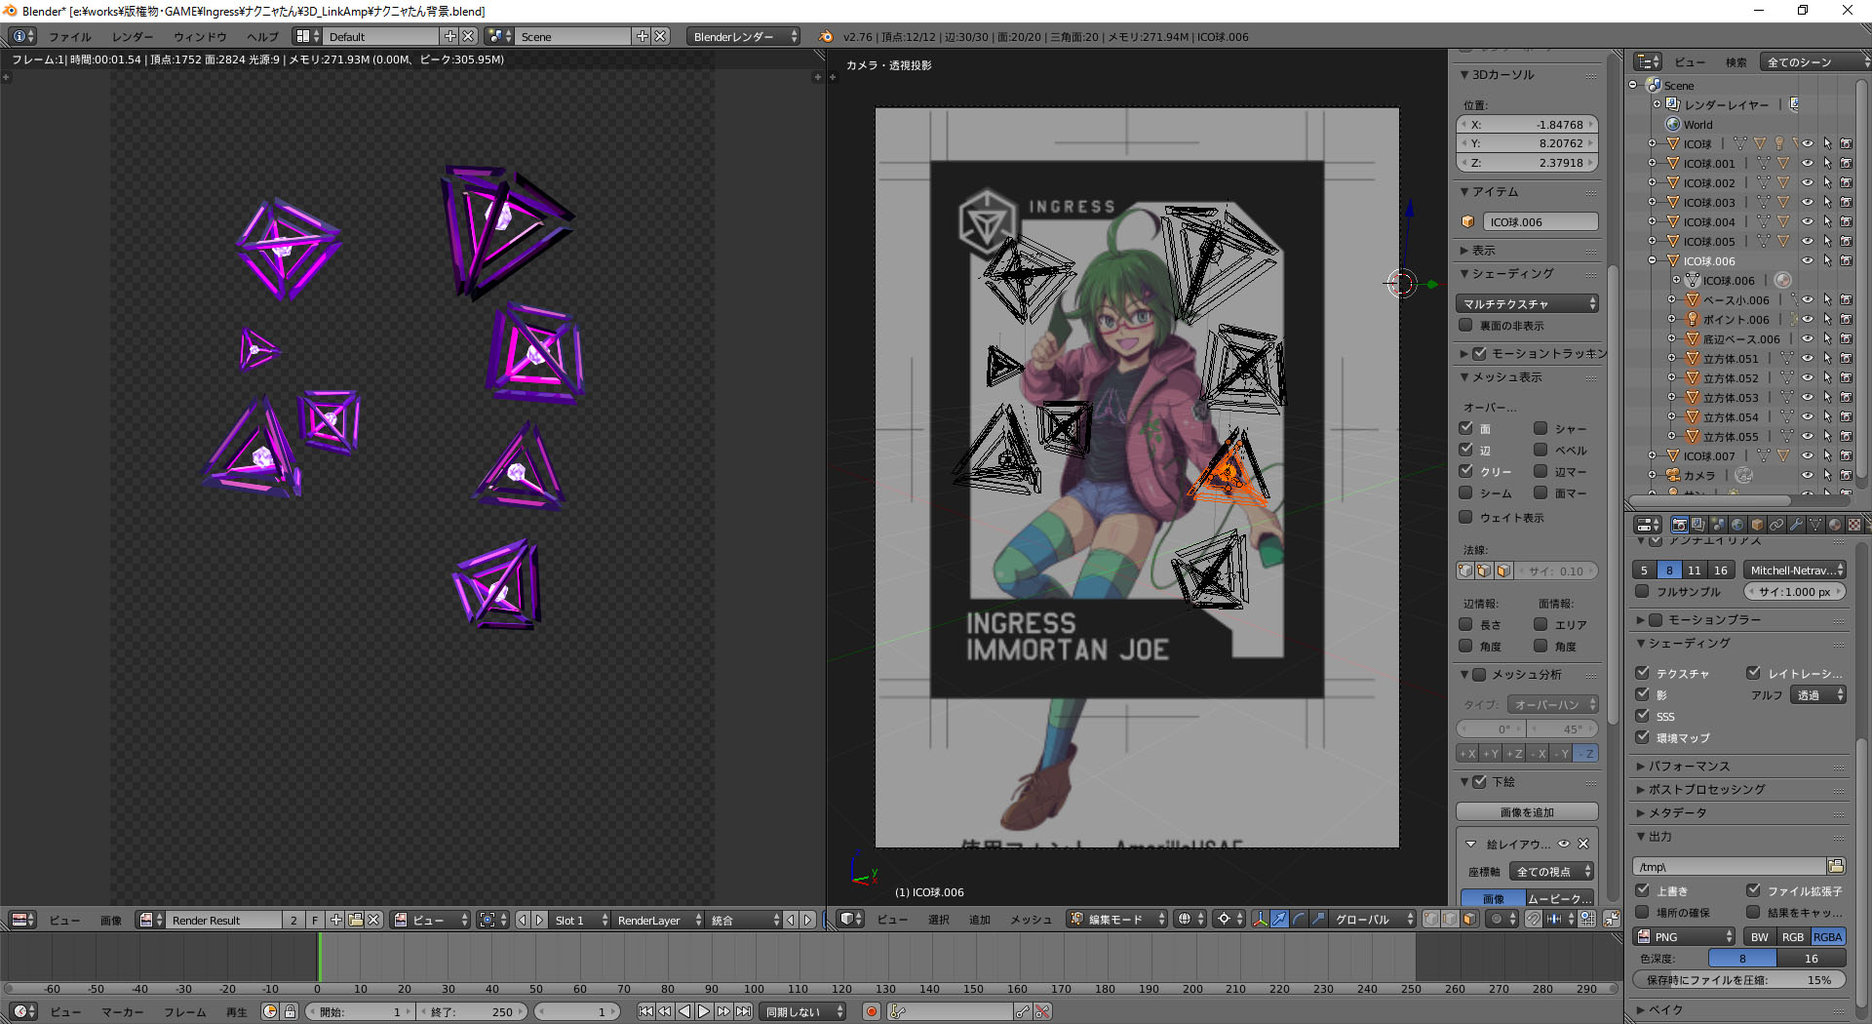Toggle visibility eye for 立方体.053
The image size is (1872, 1024).
tap(1807, 397)
